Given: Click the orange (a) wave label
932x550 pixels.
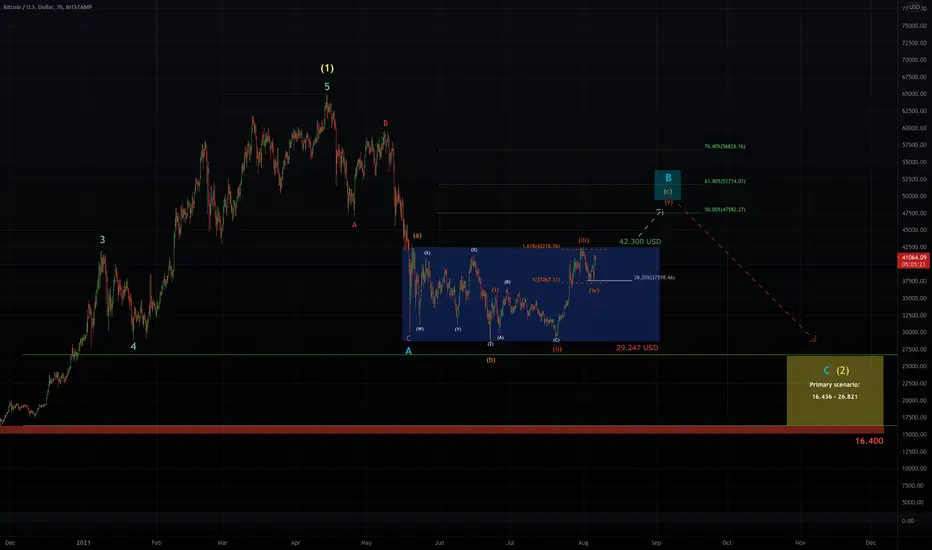Looking at the screenshot, I should (417, 235).
